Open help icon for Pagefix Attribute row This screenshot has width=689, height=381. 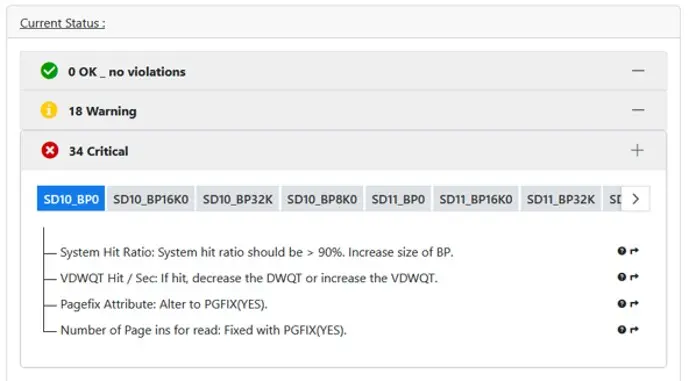(621, 304)
